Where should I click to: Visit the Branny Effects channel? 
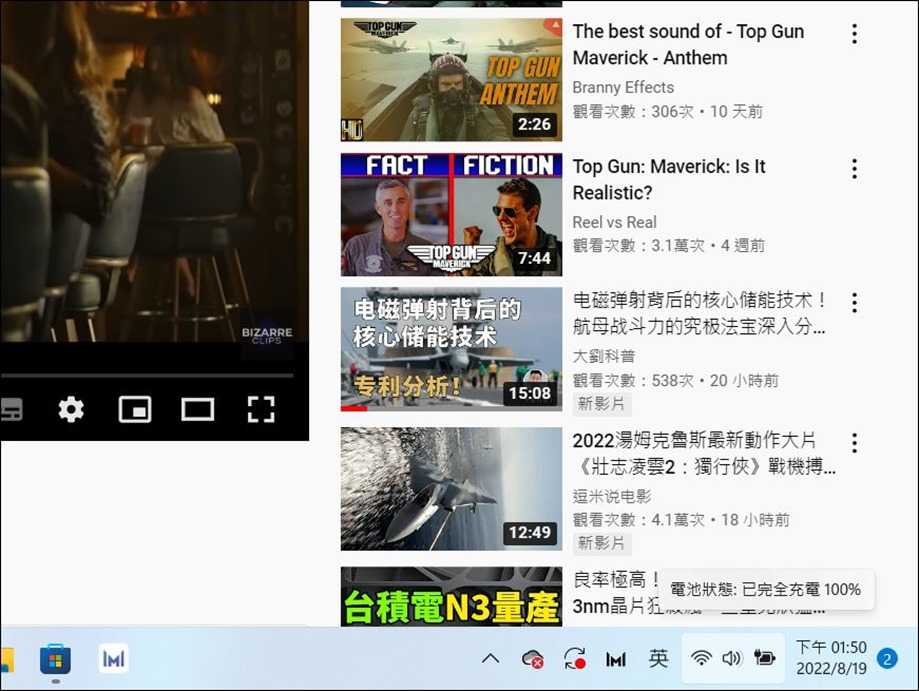click(x=623, y=87)
